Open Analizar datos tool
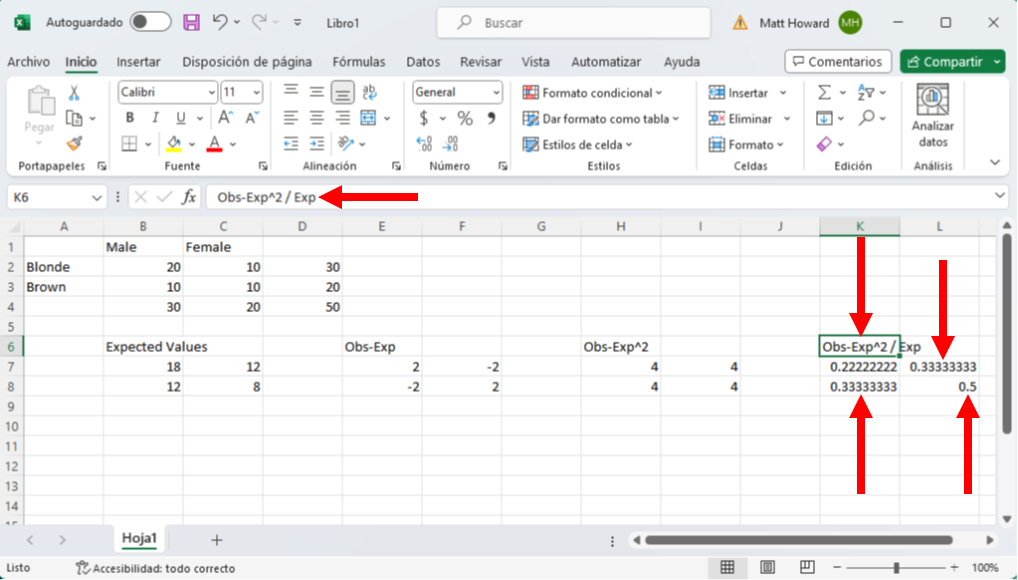Image resolution: width=1018 pixels, height=580 pixels. pyautogui.click(x=932, y=117)
